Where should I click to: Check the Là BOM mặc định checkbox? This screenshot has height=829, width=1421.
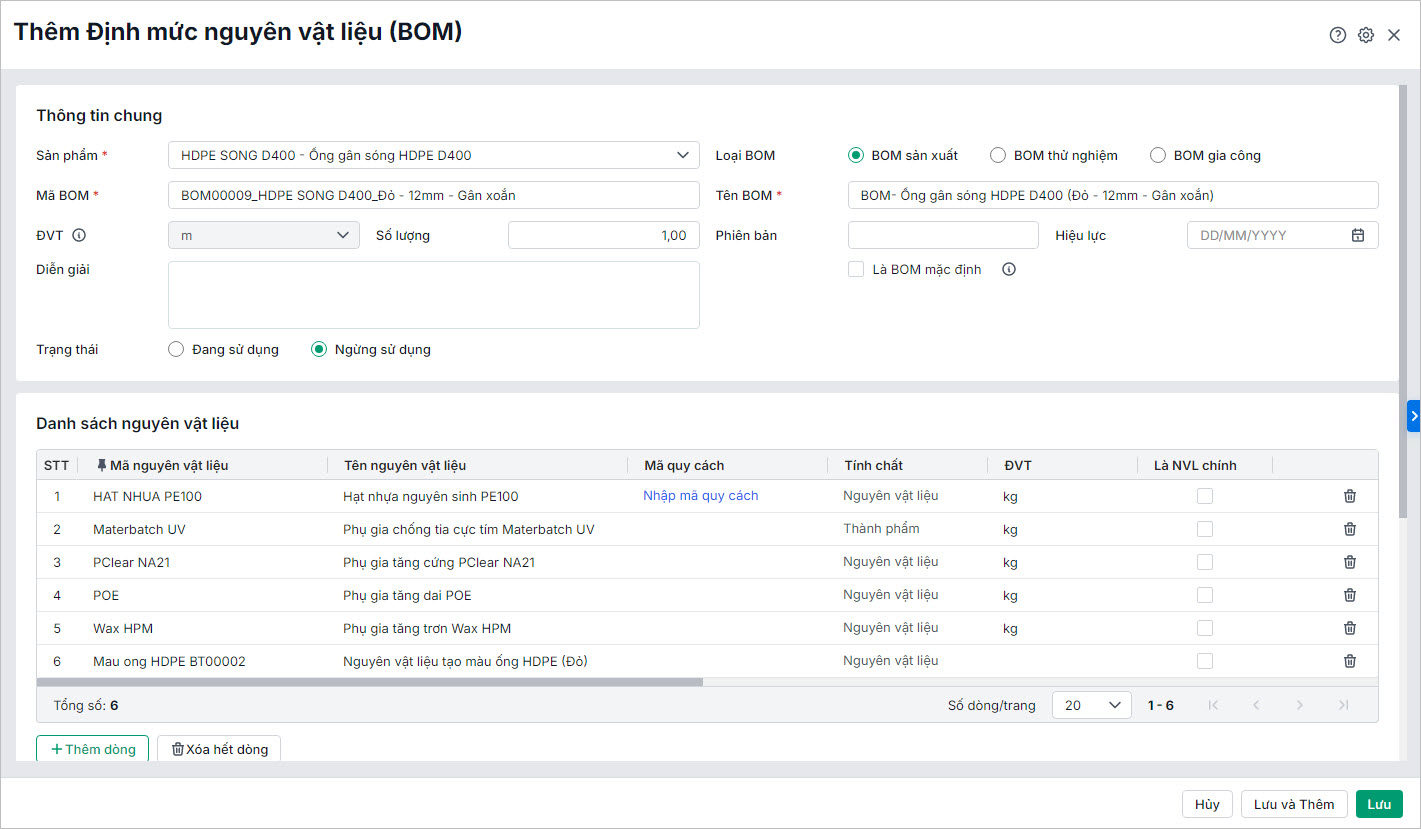(856, 269)
